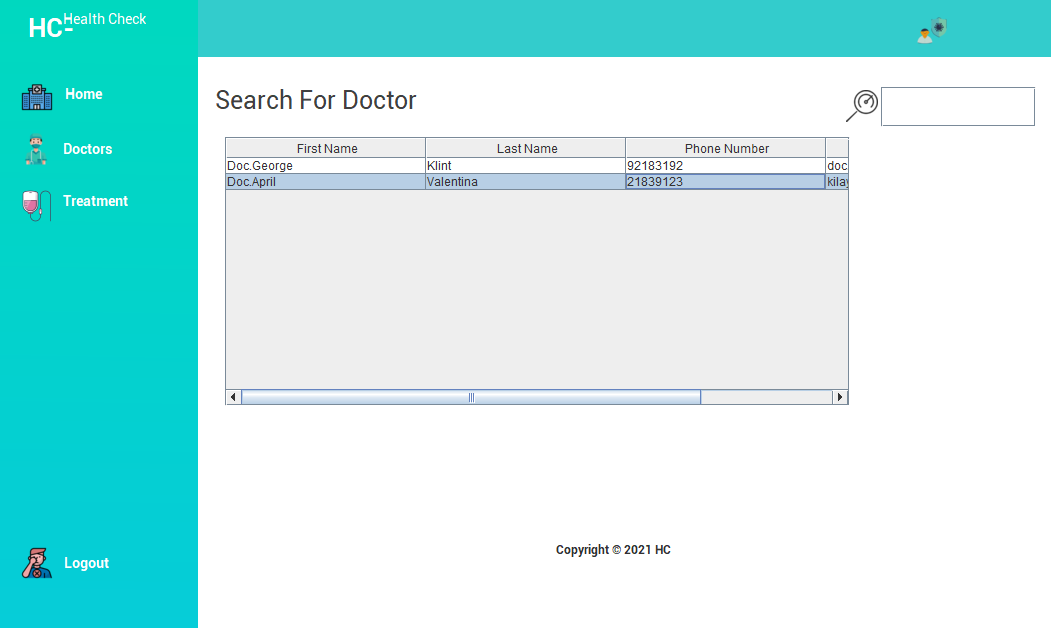Select phone number 92183192 cell
The image size is (1051, 629).
coord(726,166)
